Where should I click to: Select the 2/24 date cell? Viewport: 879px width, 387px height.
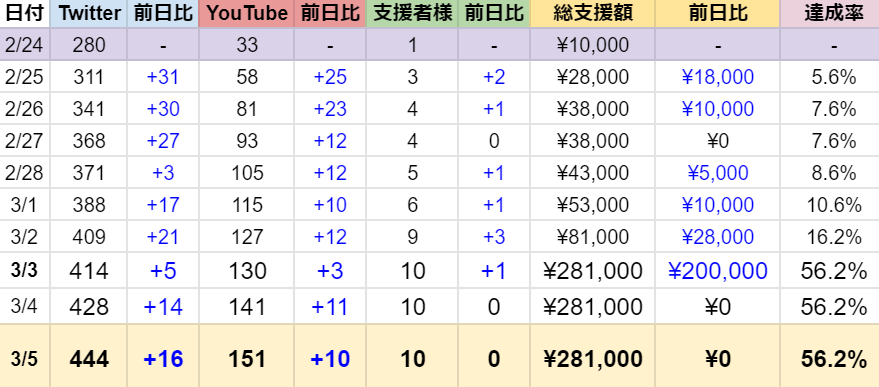(24, 44)
